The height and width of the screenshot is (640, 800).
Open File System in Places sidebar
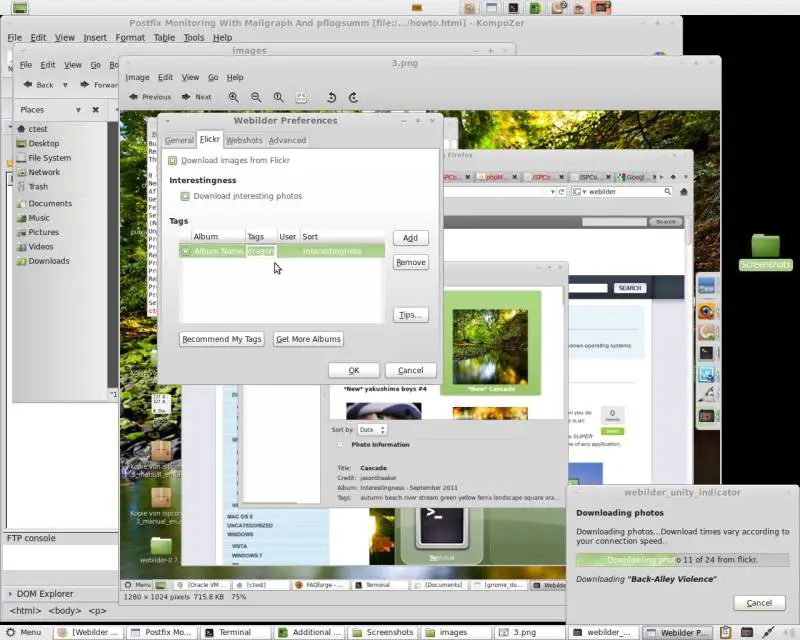(44, 158)
